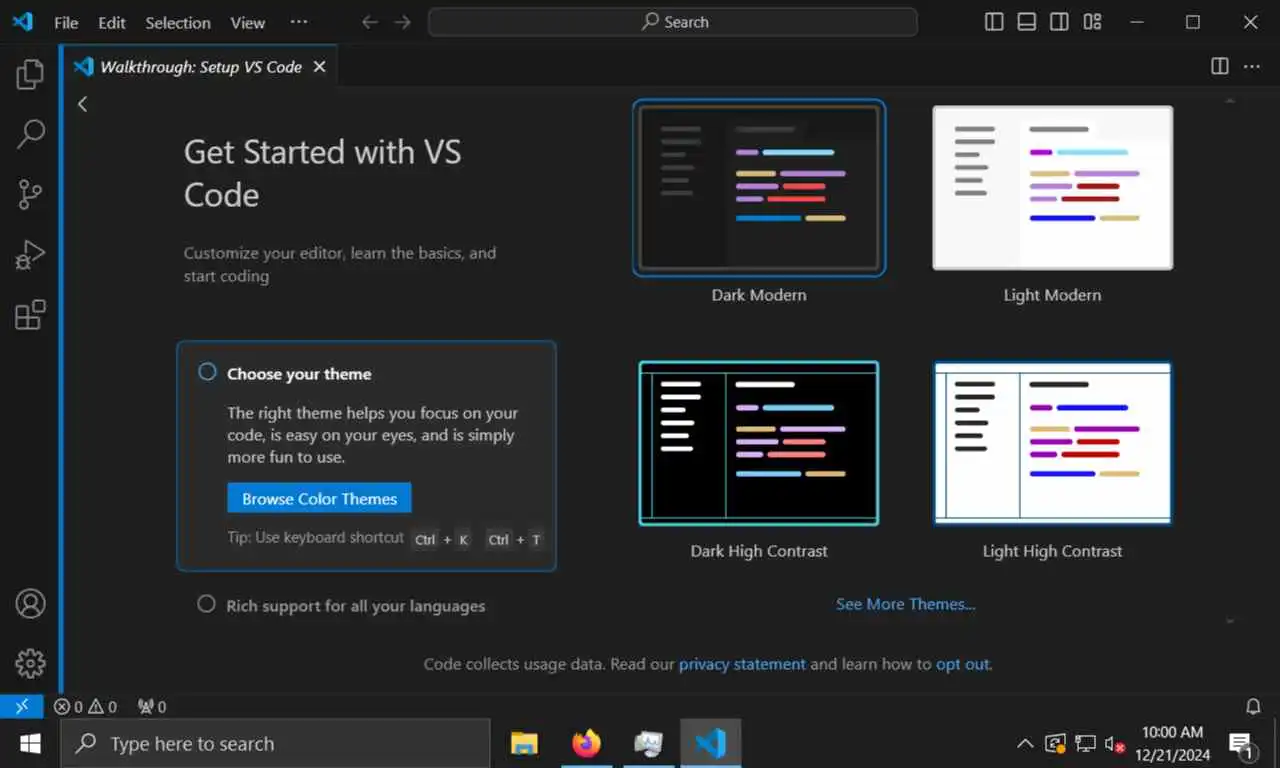
Task: Open the Accounts menu icon
Action: point(30,604)
